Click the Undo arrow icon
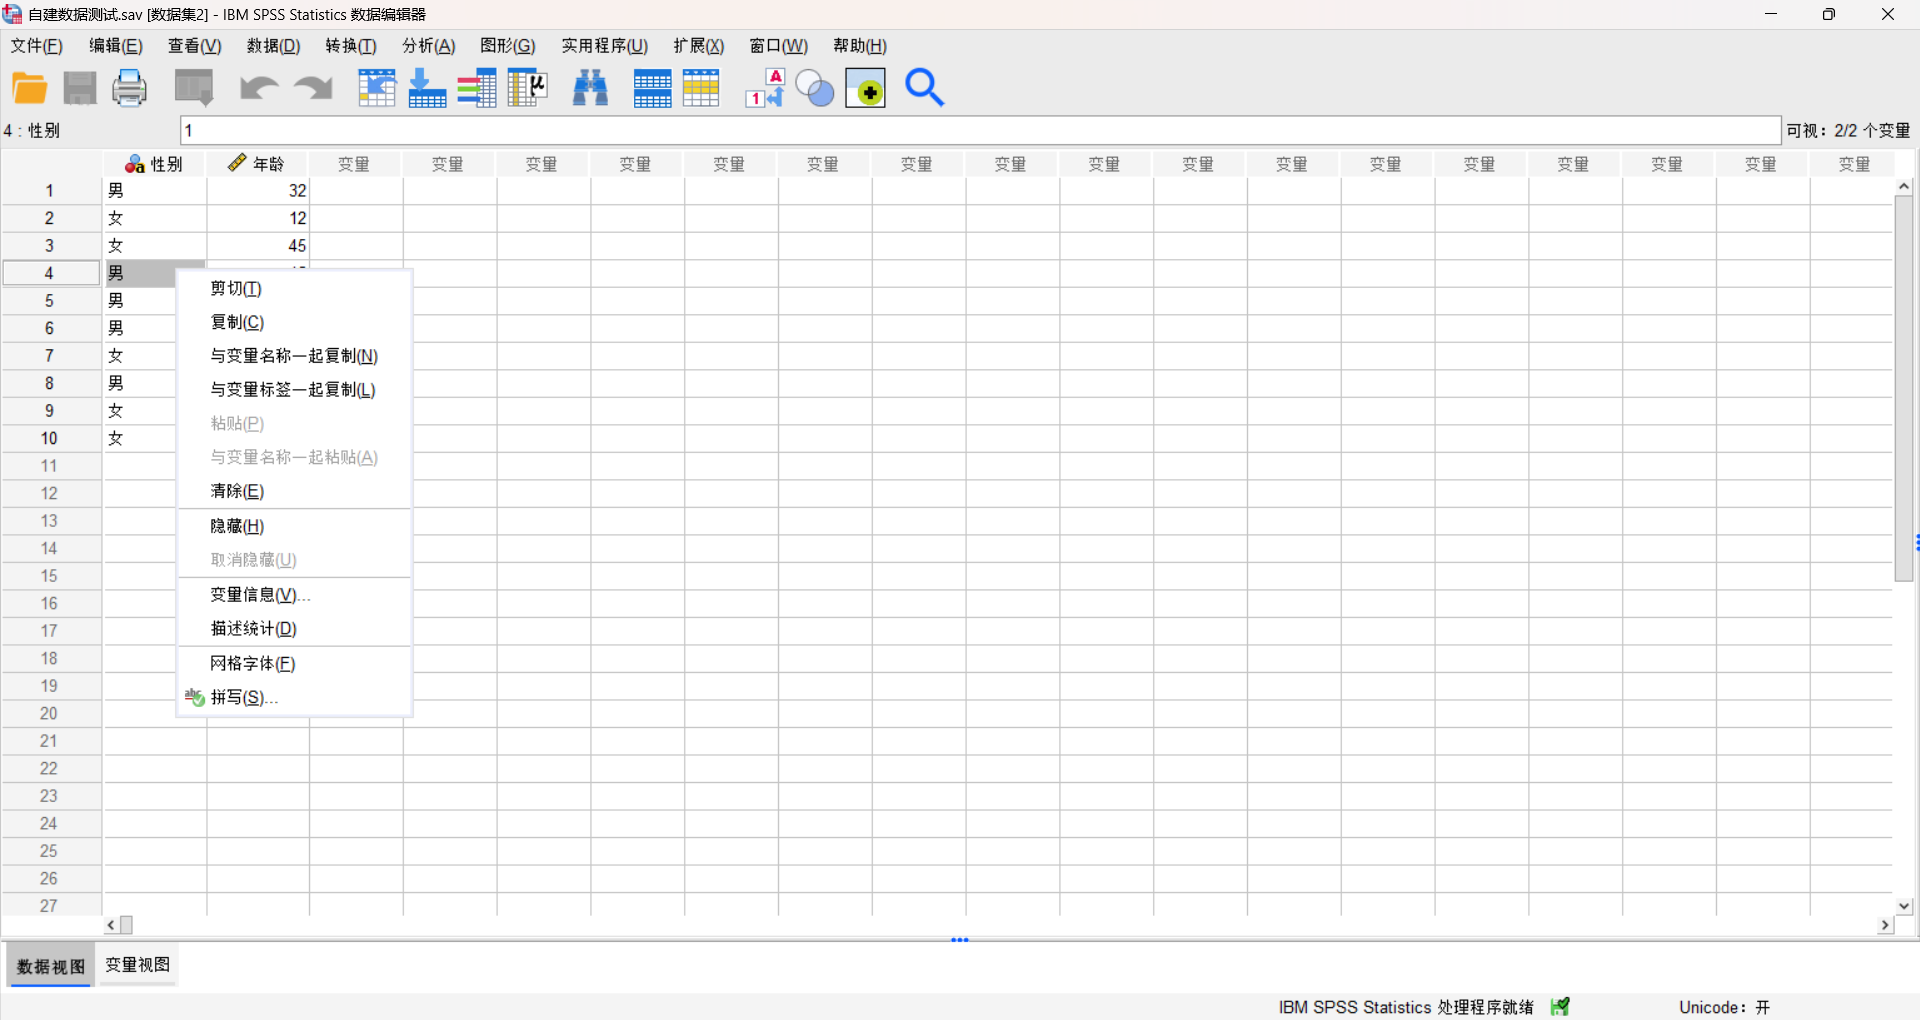 pos(258,88)
